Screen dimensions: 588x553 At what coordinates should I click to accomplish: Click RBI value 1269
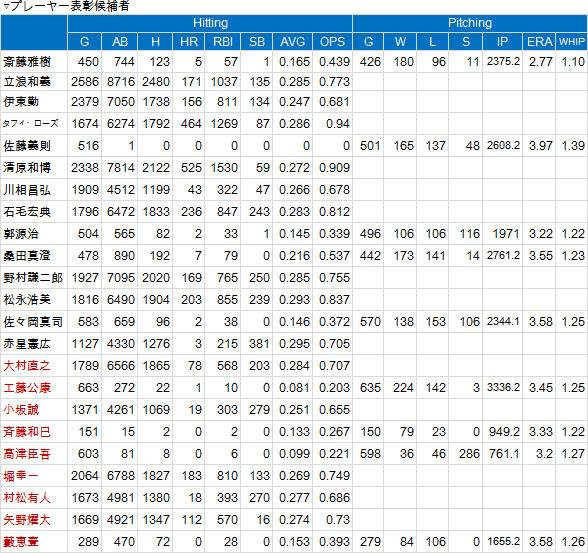[x=224, y=123]
